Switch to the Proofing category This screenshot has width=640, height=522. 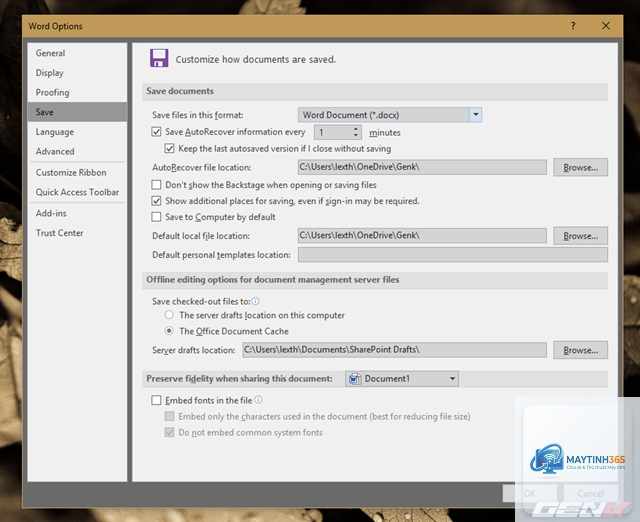(x=77, y=92)
